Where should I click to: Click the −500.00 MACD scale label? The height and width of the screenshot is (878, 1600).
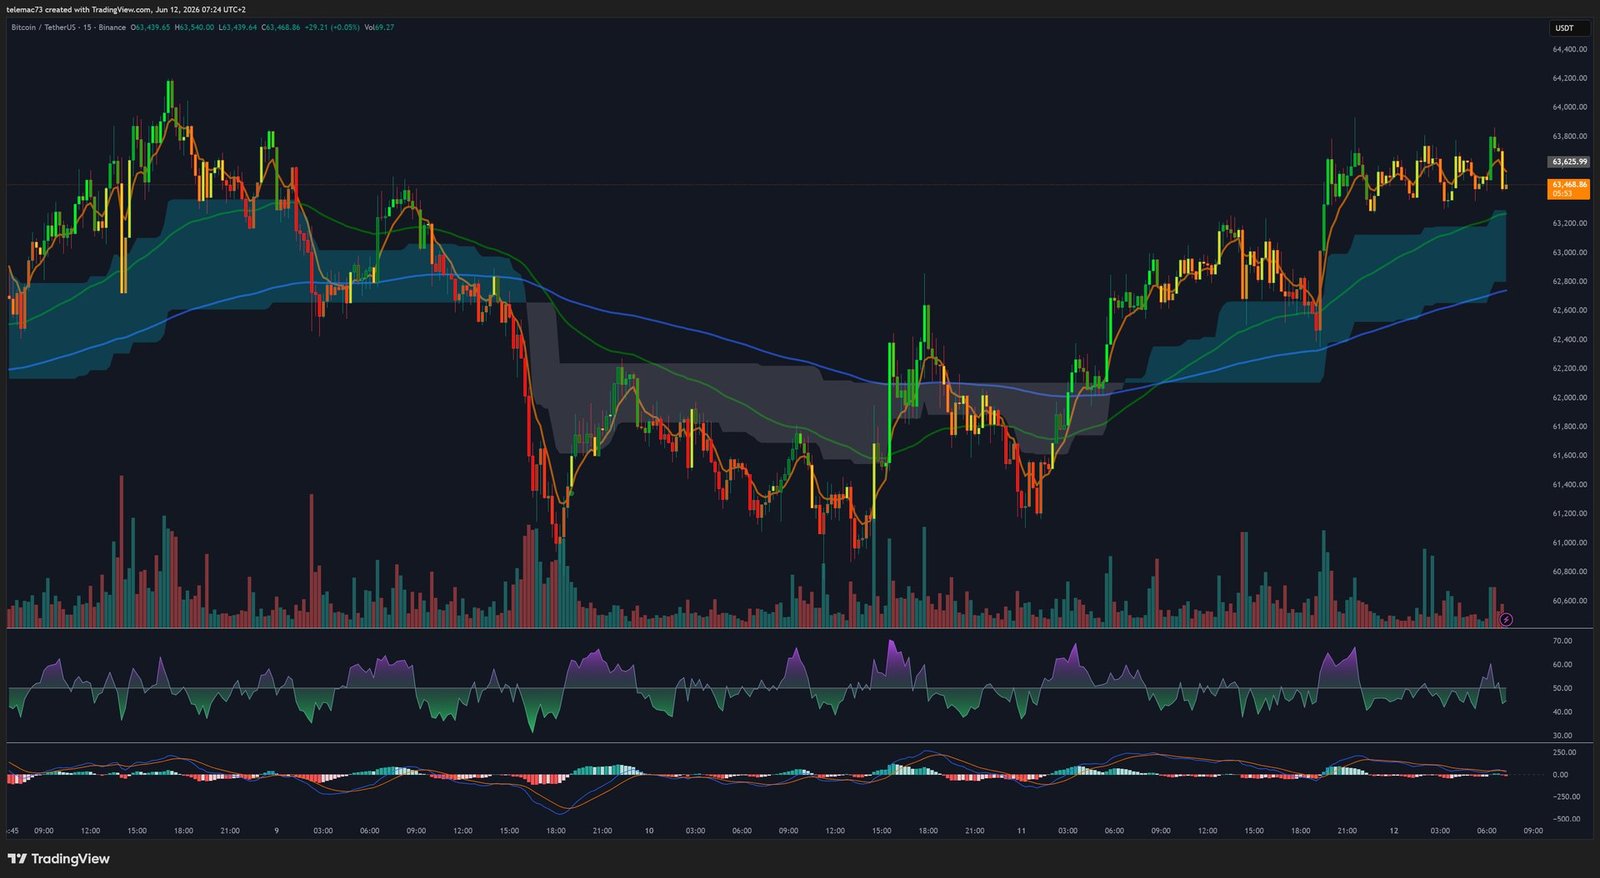(x=1566, y=818)
